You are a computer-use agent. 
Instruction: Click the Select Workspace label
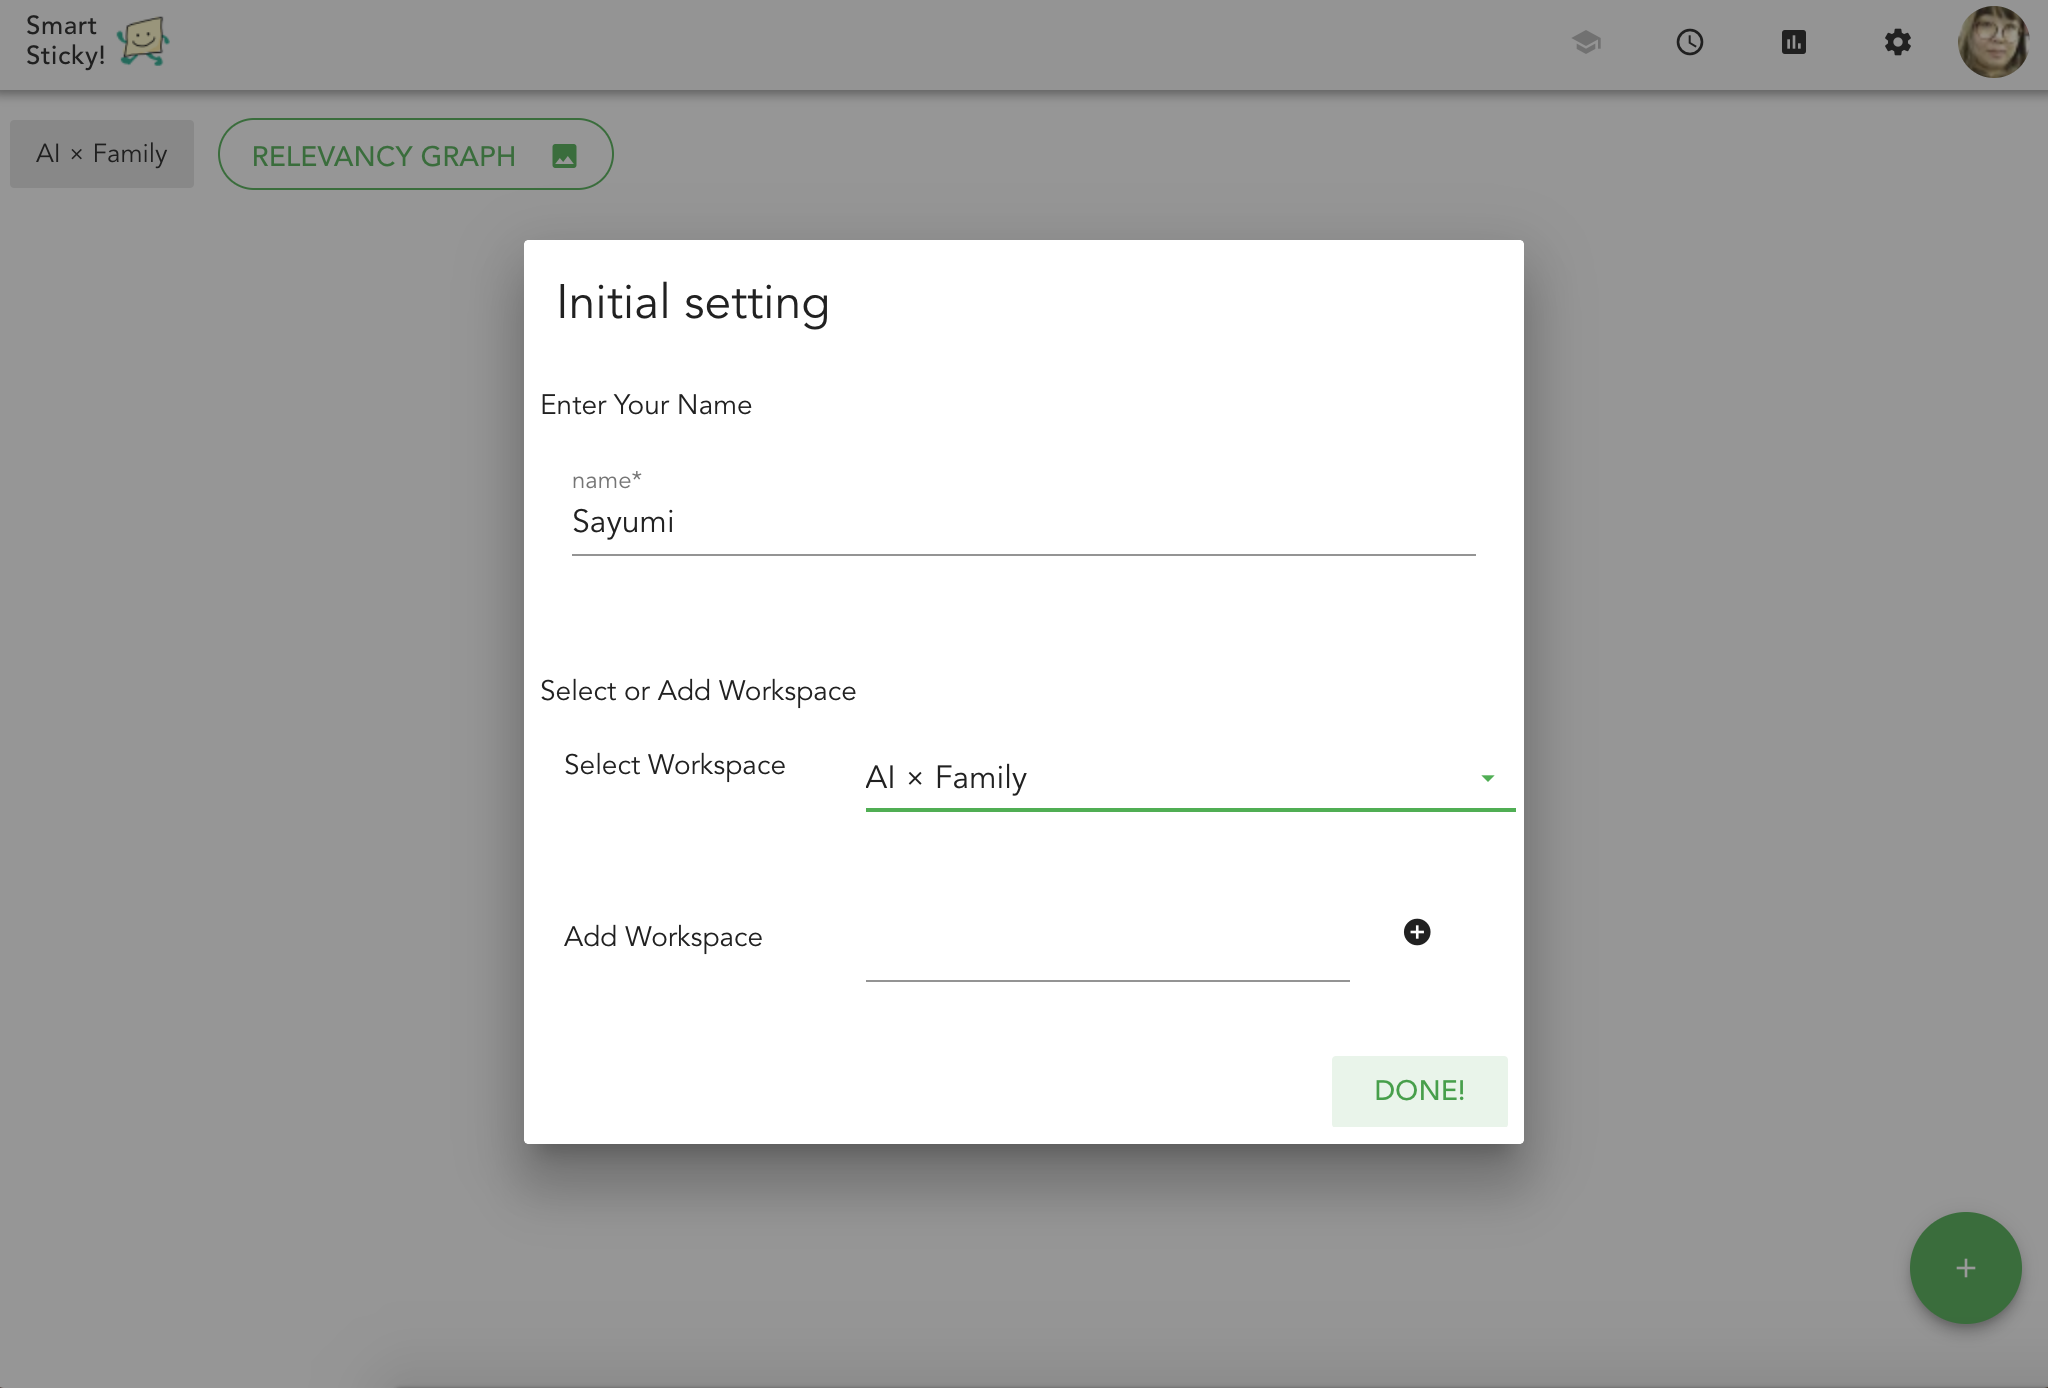pos(674,765)
